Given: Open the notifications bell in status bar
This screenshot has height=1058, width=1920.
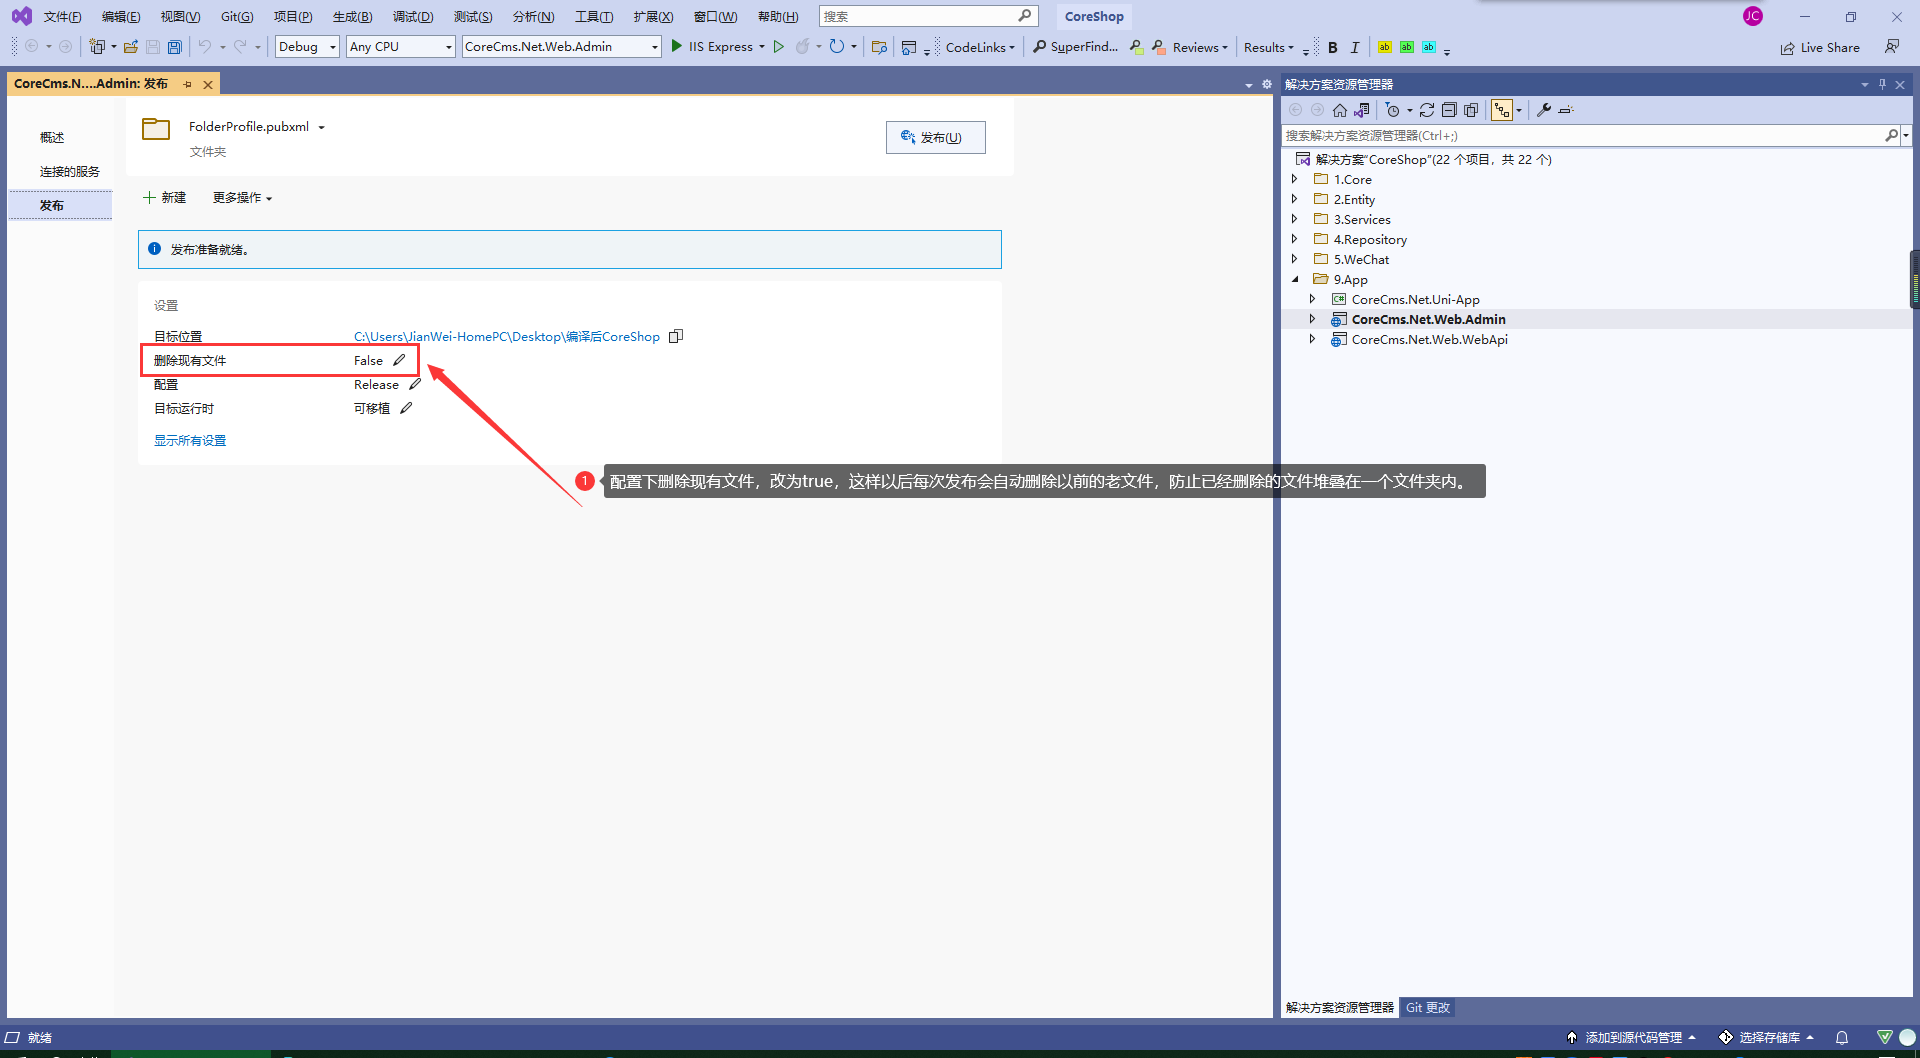Looking at the screenshot, I should (1842, 1037).
